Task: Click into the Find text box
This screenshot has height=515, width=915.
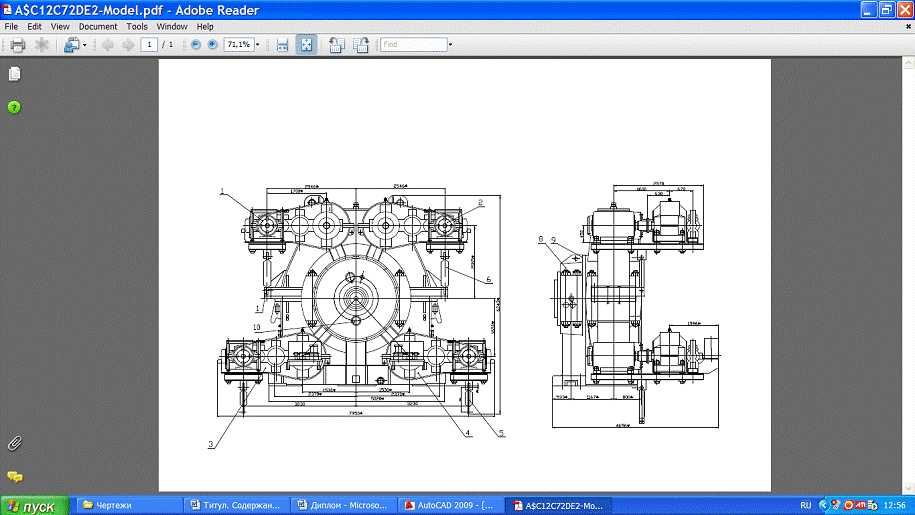Action: tap(412, 45)
